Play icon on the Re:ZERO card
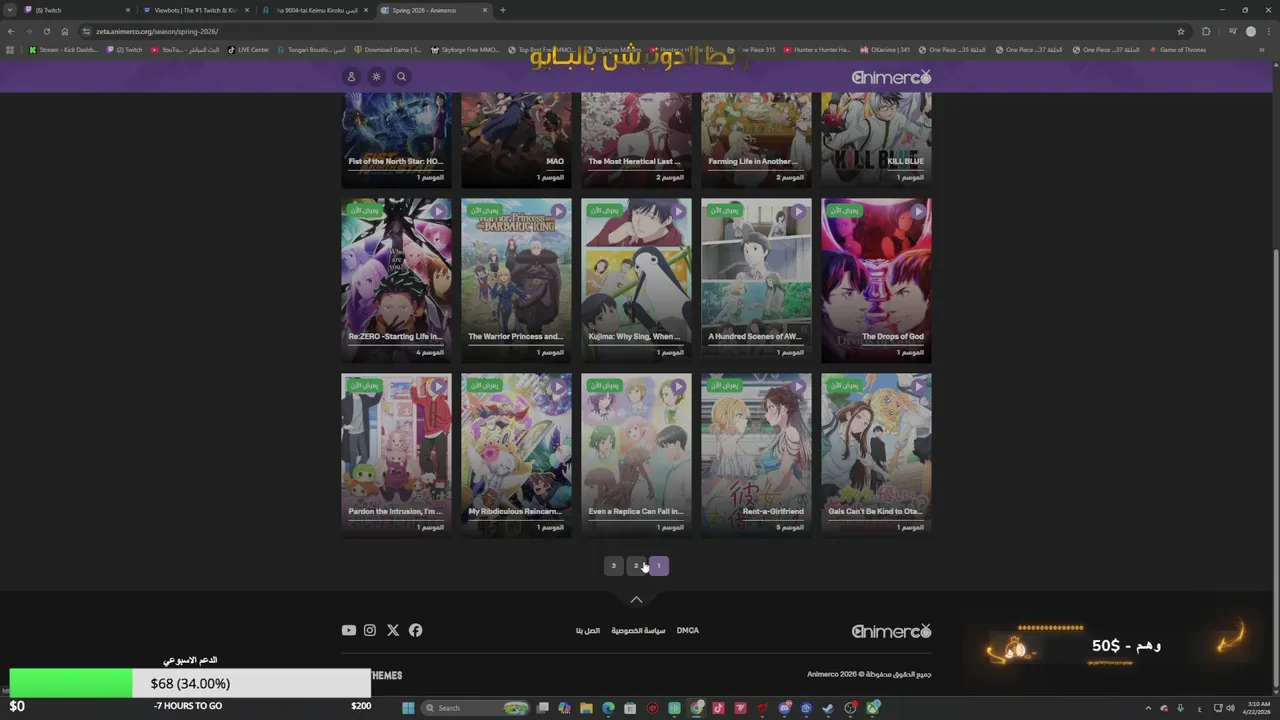The image size is (1280, 720). pyautogui.click(x=438, y=211)
